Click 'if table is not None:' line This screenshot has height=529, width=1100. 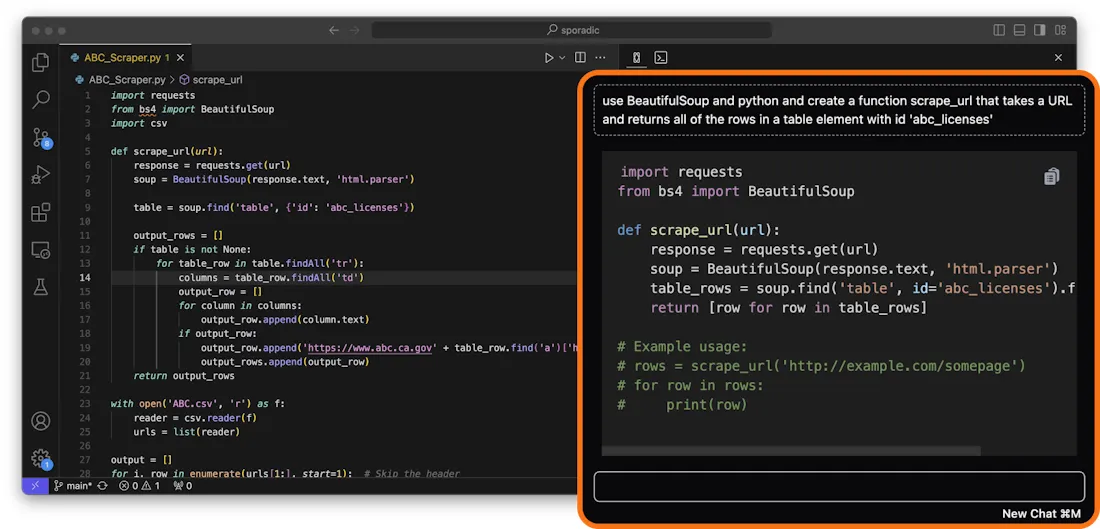(192, 249)
